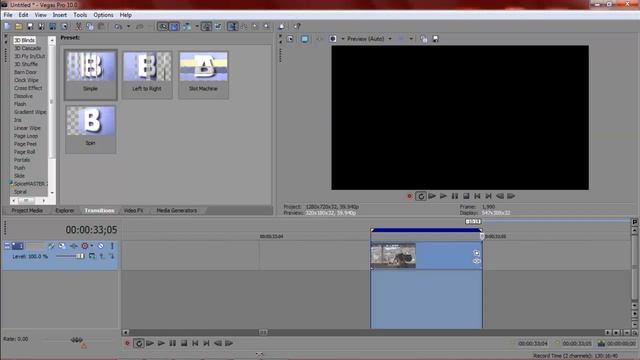Open the Auto Ripple mode dropdown arrow
640x360 pixels.
[197, 27]
